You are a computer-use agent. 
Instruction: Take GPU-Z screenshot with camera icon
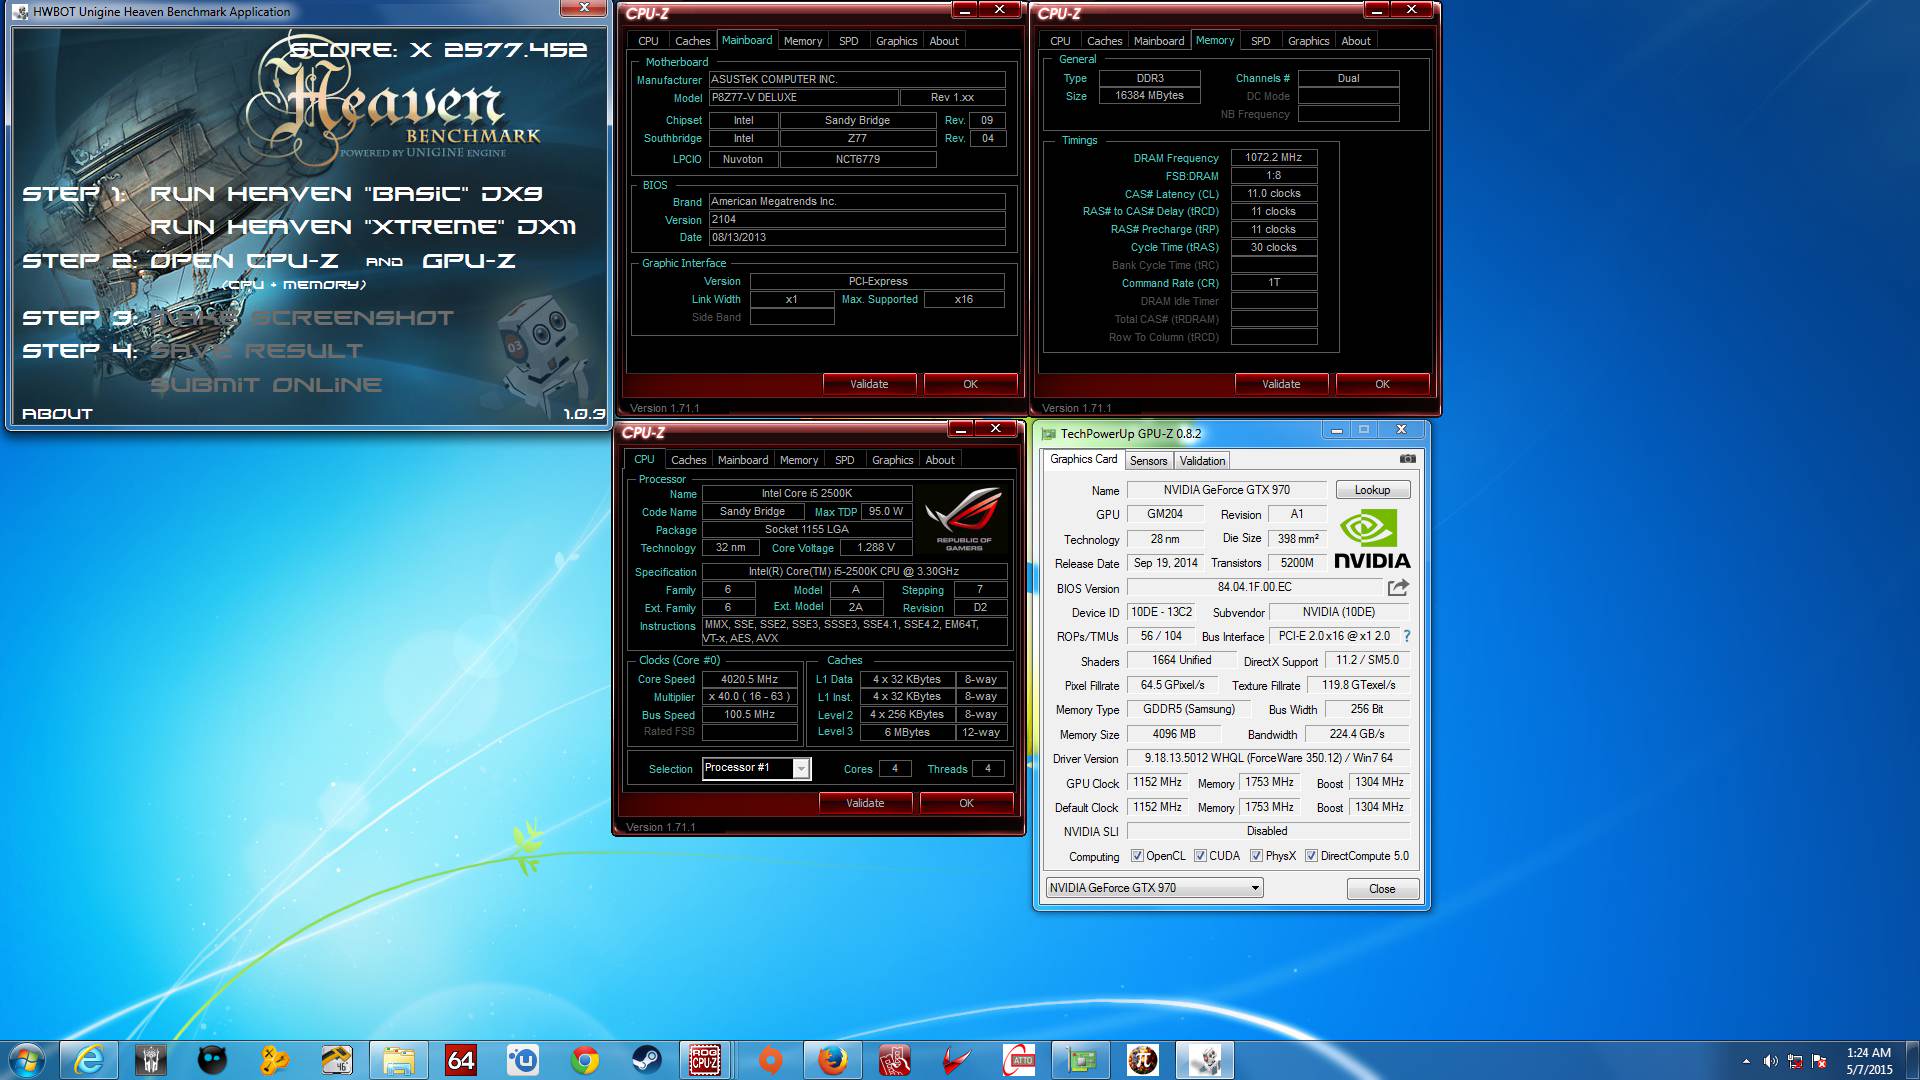(x=1407, y=459)
